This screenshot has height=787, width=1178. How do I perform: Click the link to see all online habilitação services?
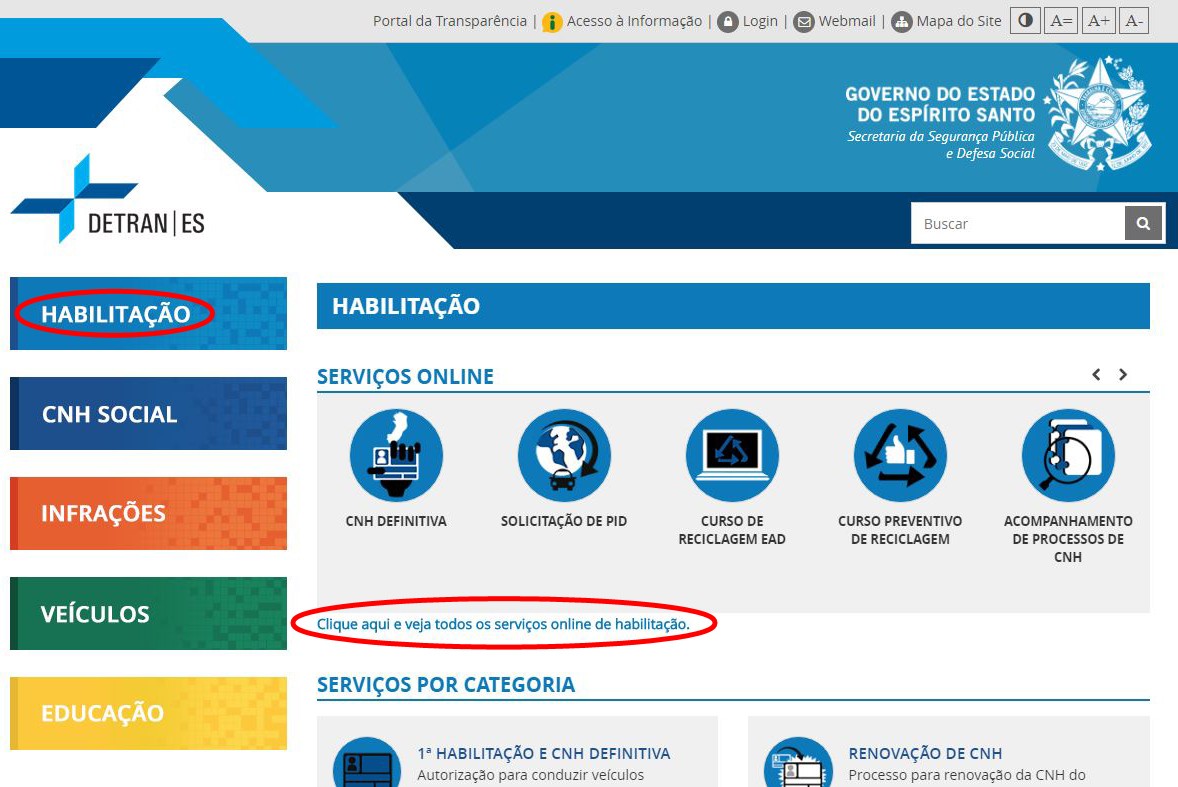(x=503, y=624)
